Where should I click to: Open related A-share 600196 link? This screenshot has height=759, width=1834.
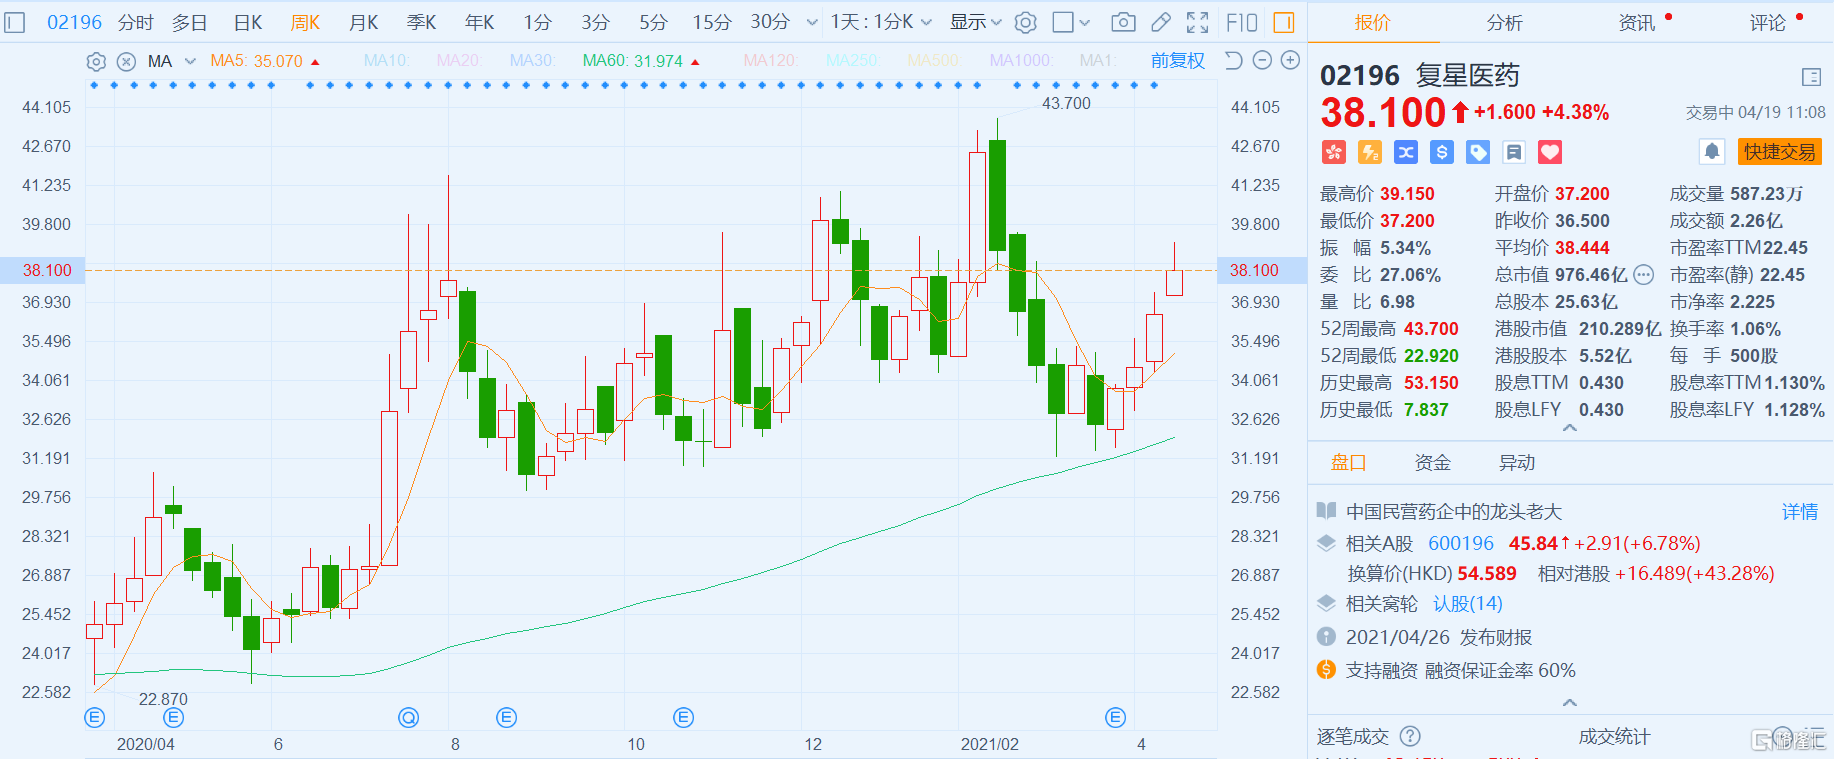pos(1460,543)
